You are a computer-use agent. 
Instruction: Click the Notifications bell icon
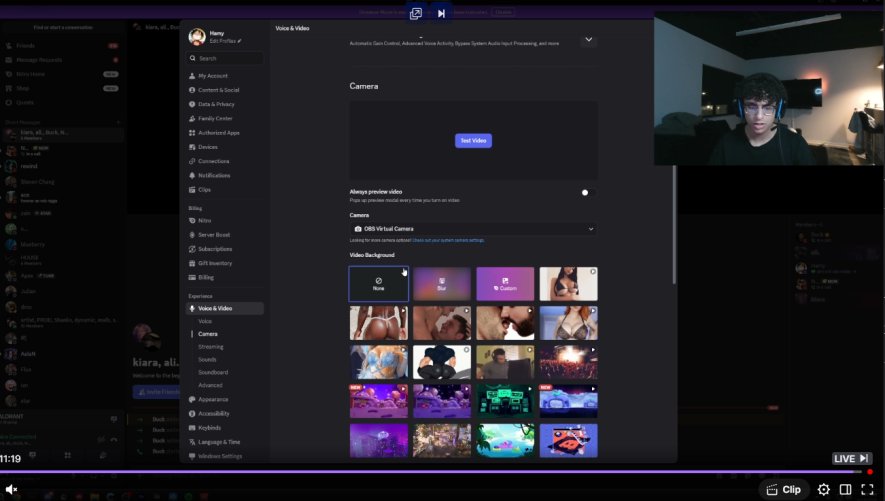192,175
